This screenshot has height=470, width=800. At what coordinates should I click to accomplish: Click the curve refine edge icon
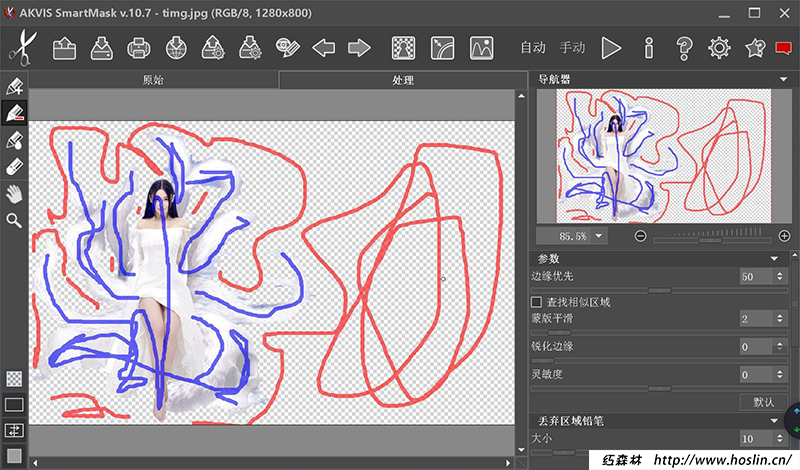(x=442, y=48)
